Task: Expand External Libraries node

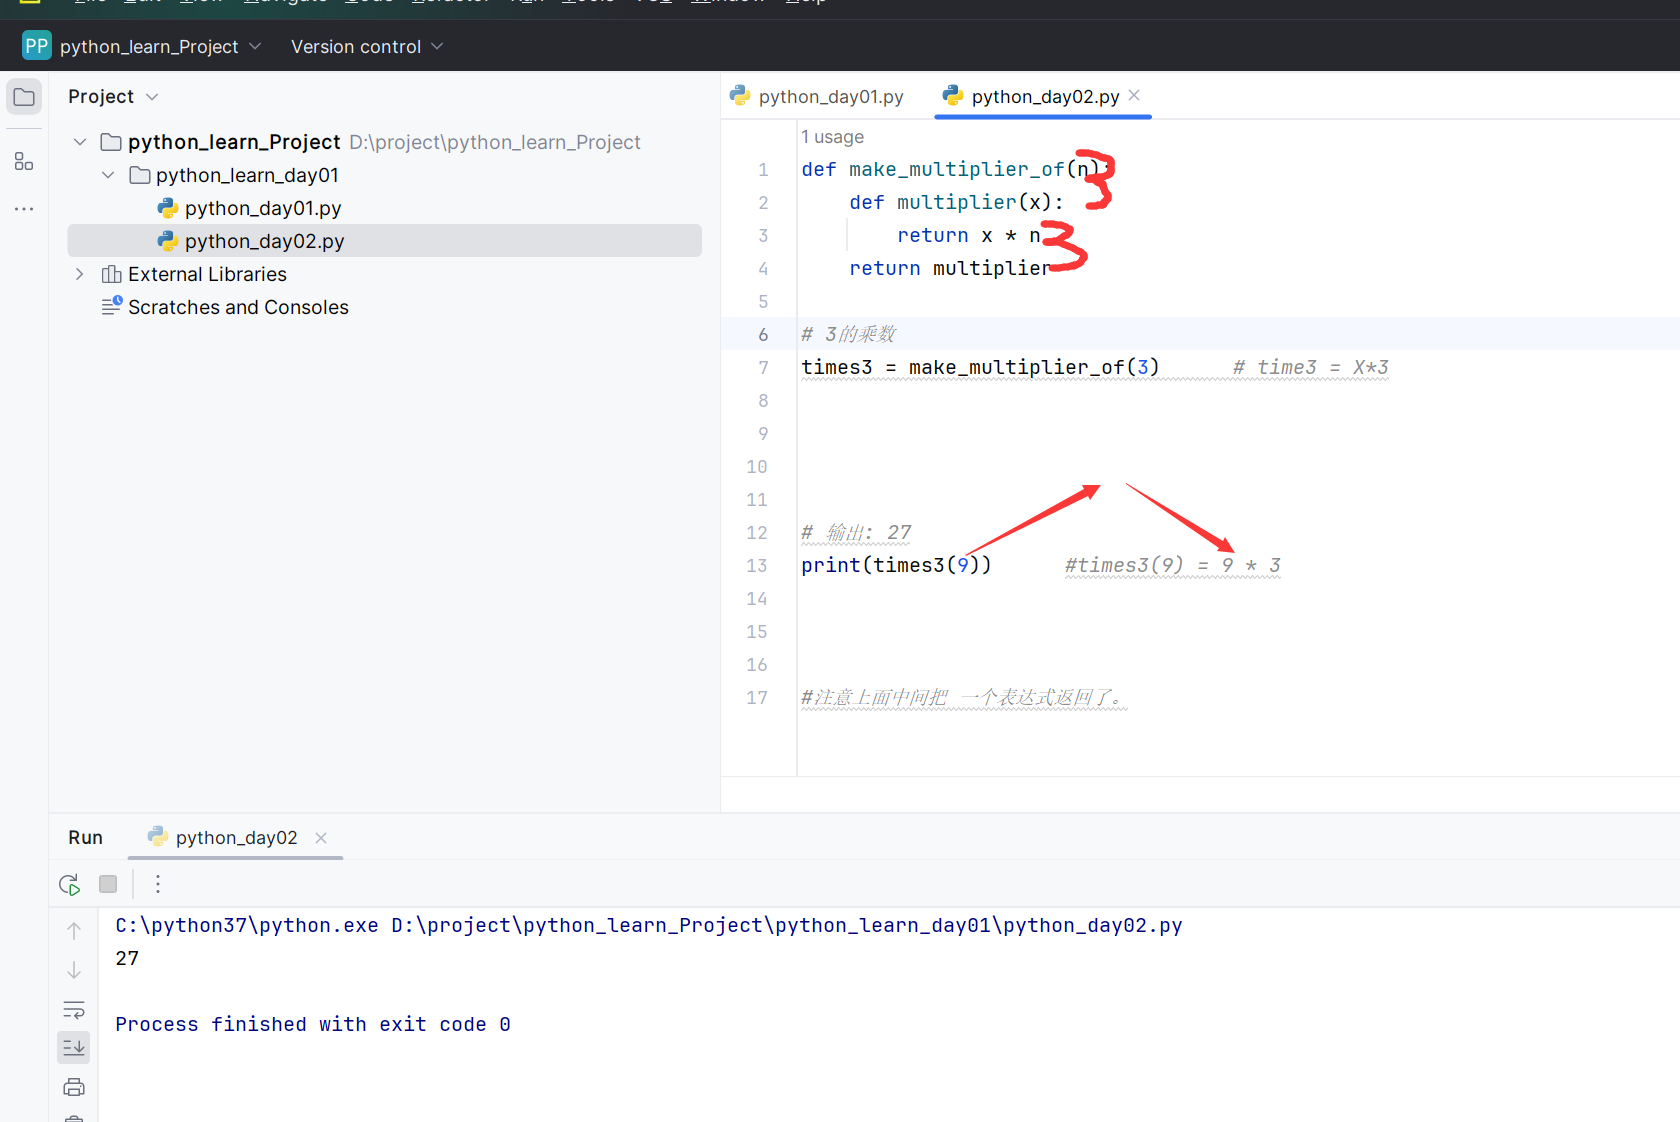Action: pyautogui.click(x=80, y=274)
